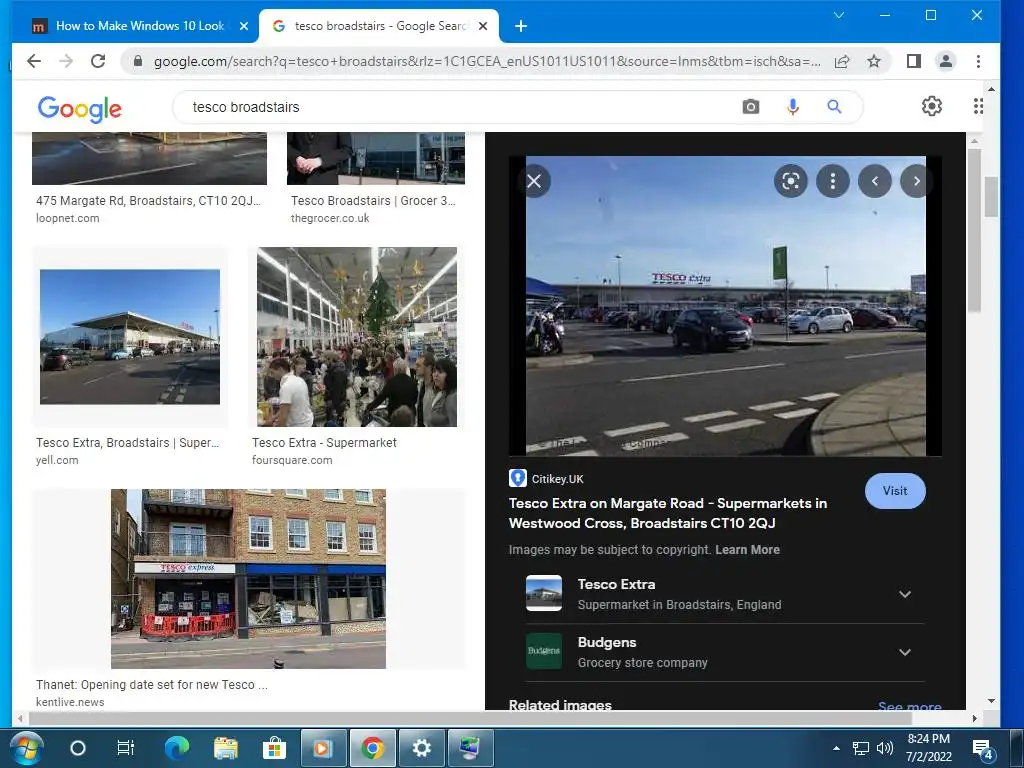Open Task View on taskbar

click(125, 748)
